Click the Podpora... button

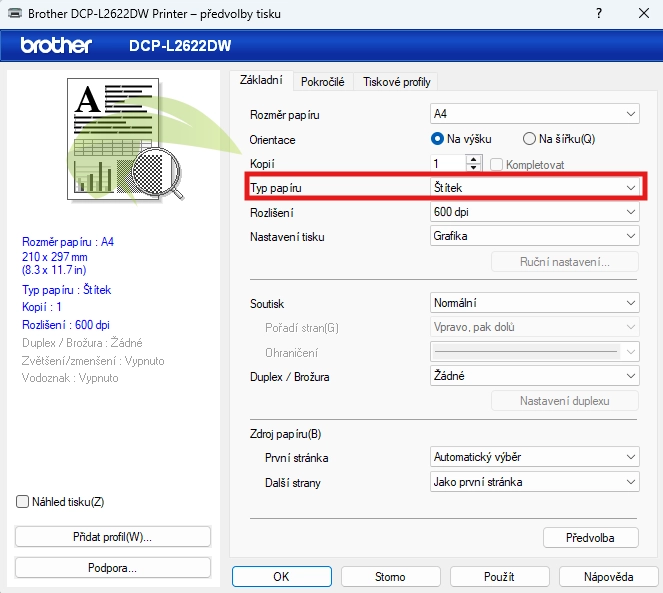coord(113,568)
